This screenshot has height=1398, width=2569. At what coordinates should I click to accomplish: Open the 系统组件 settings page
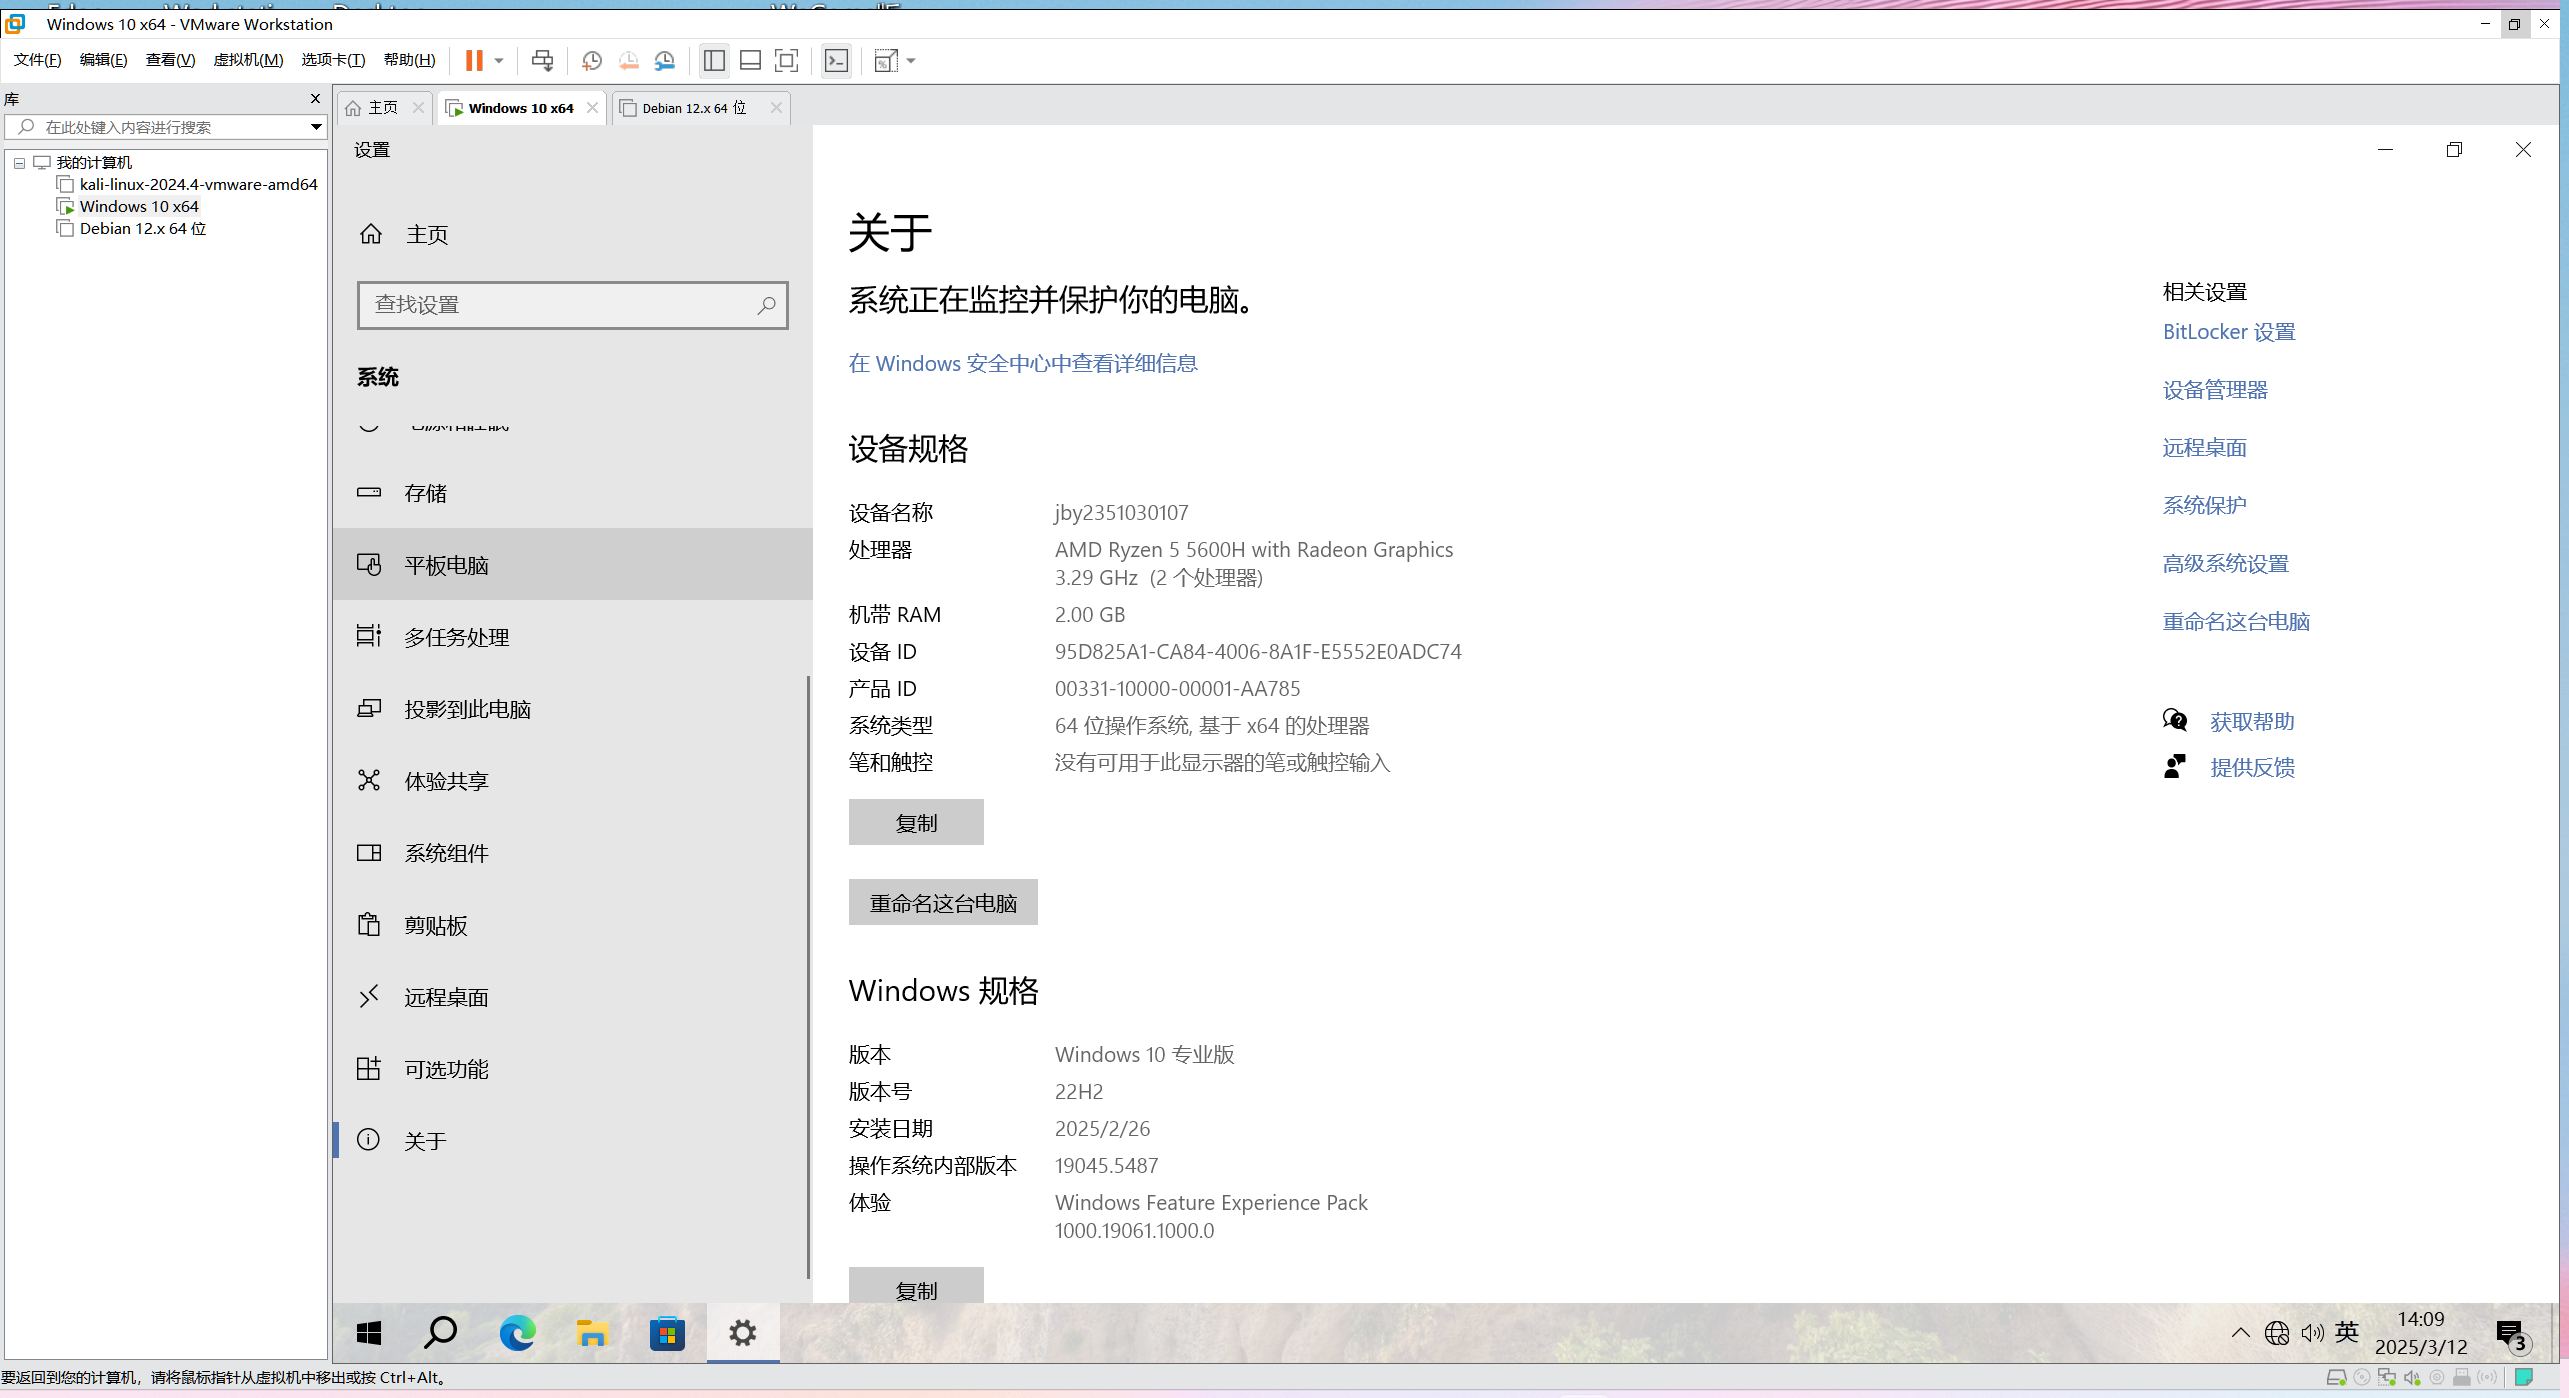click(x=573, y=853)
